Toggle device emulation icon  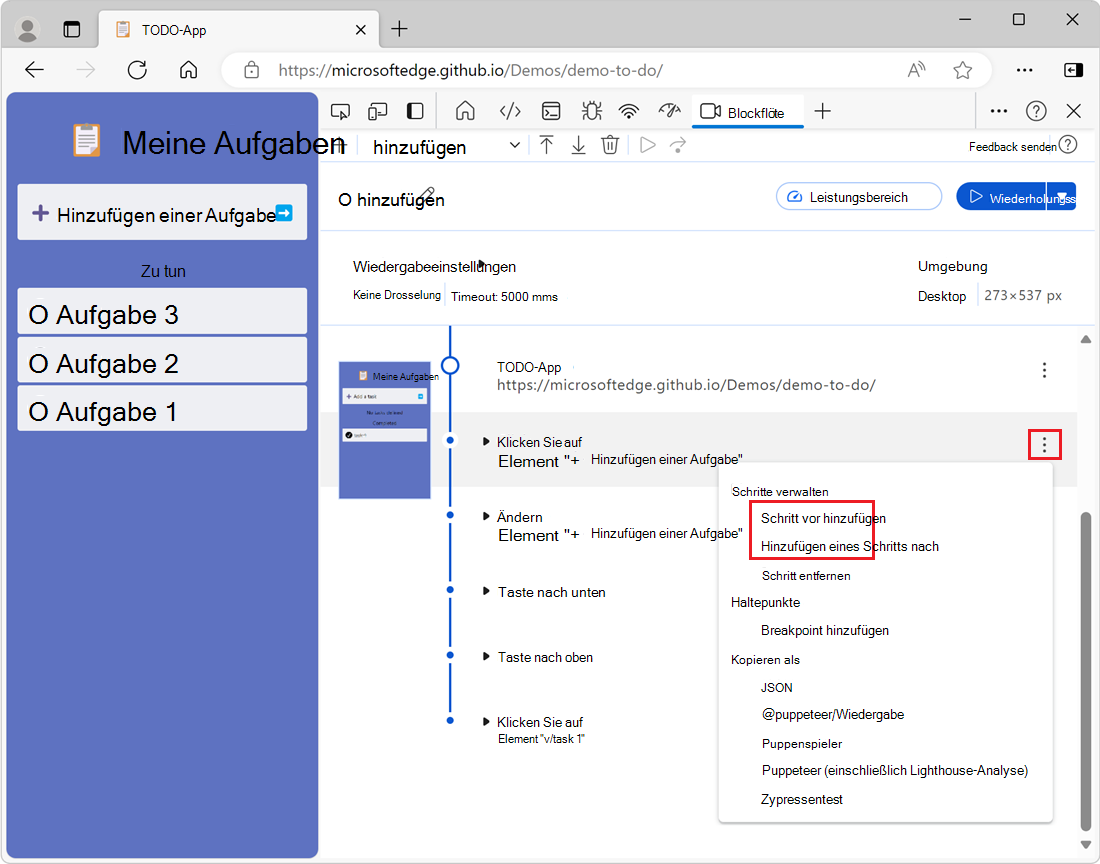tap(378, 111)
